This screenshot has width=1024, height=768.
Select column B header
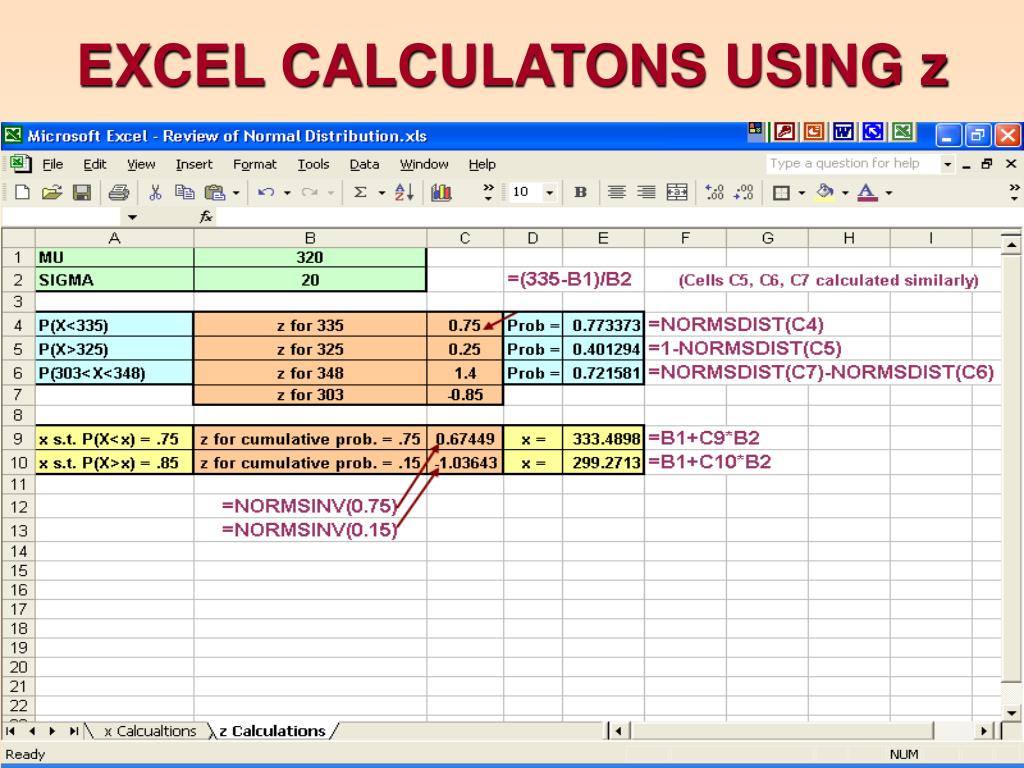click(310, 238)
